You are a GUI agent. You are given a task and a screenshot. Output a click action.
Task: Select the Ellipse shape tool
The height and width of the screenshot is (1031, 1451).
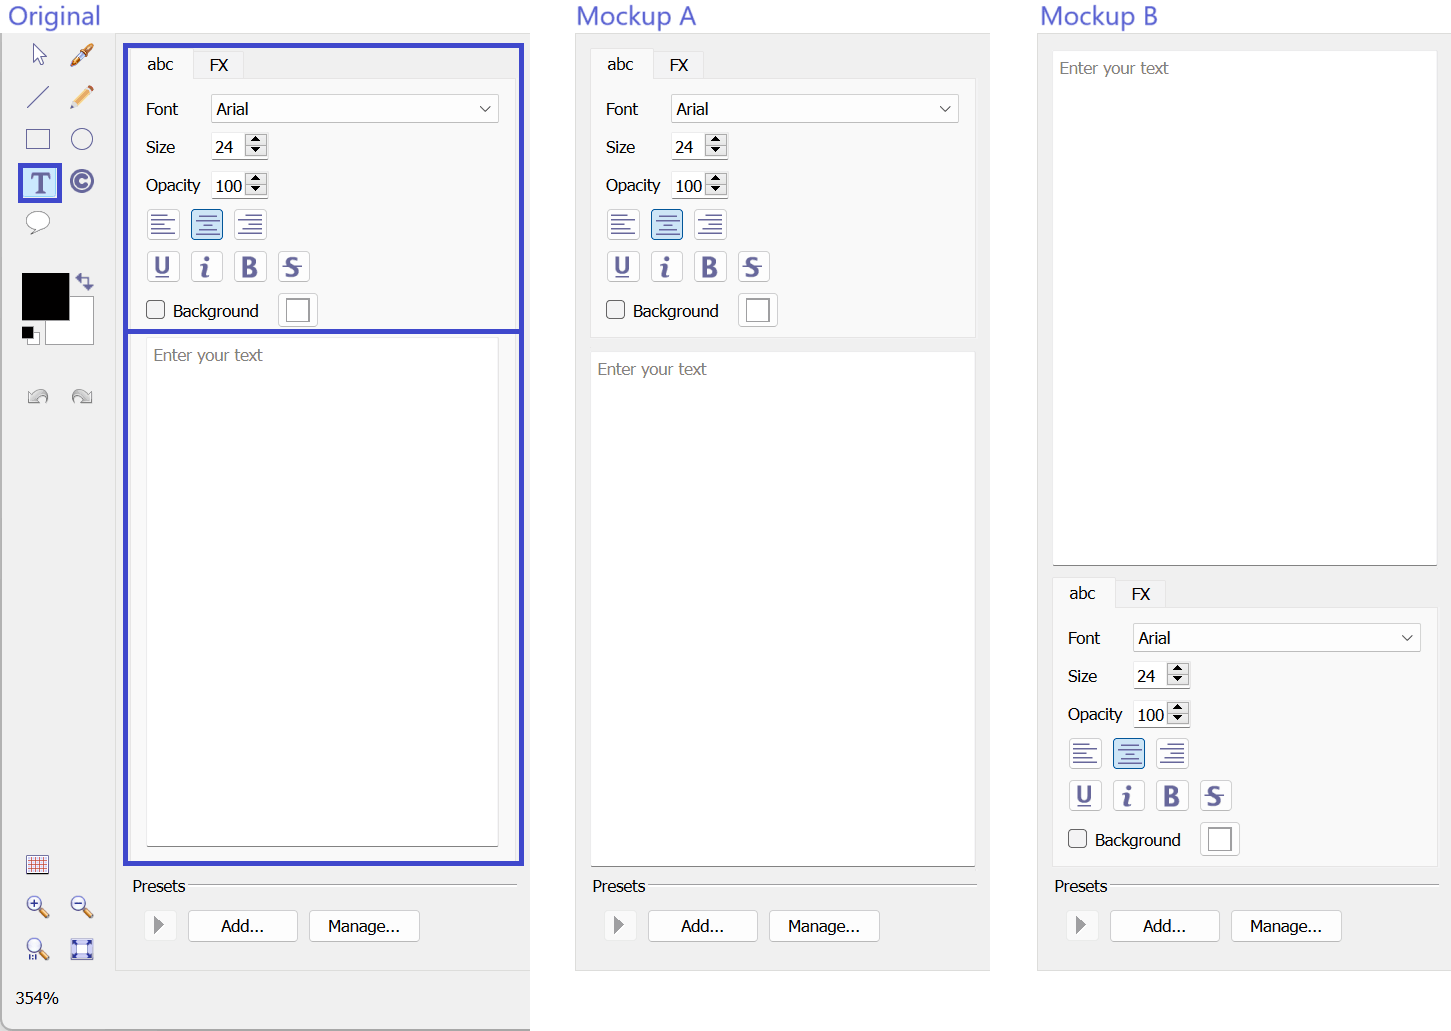coord(82,139)
